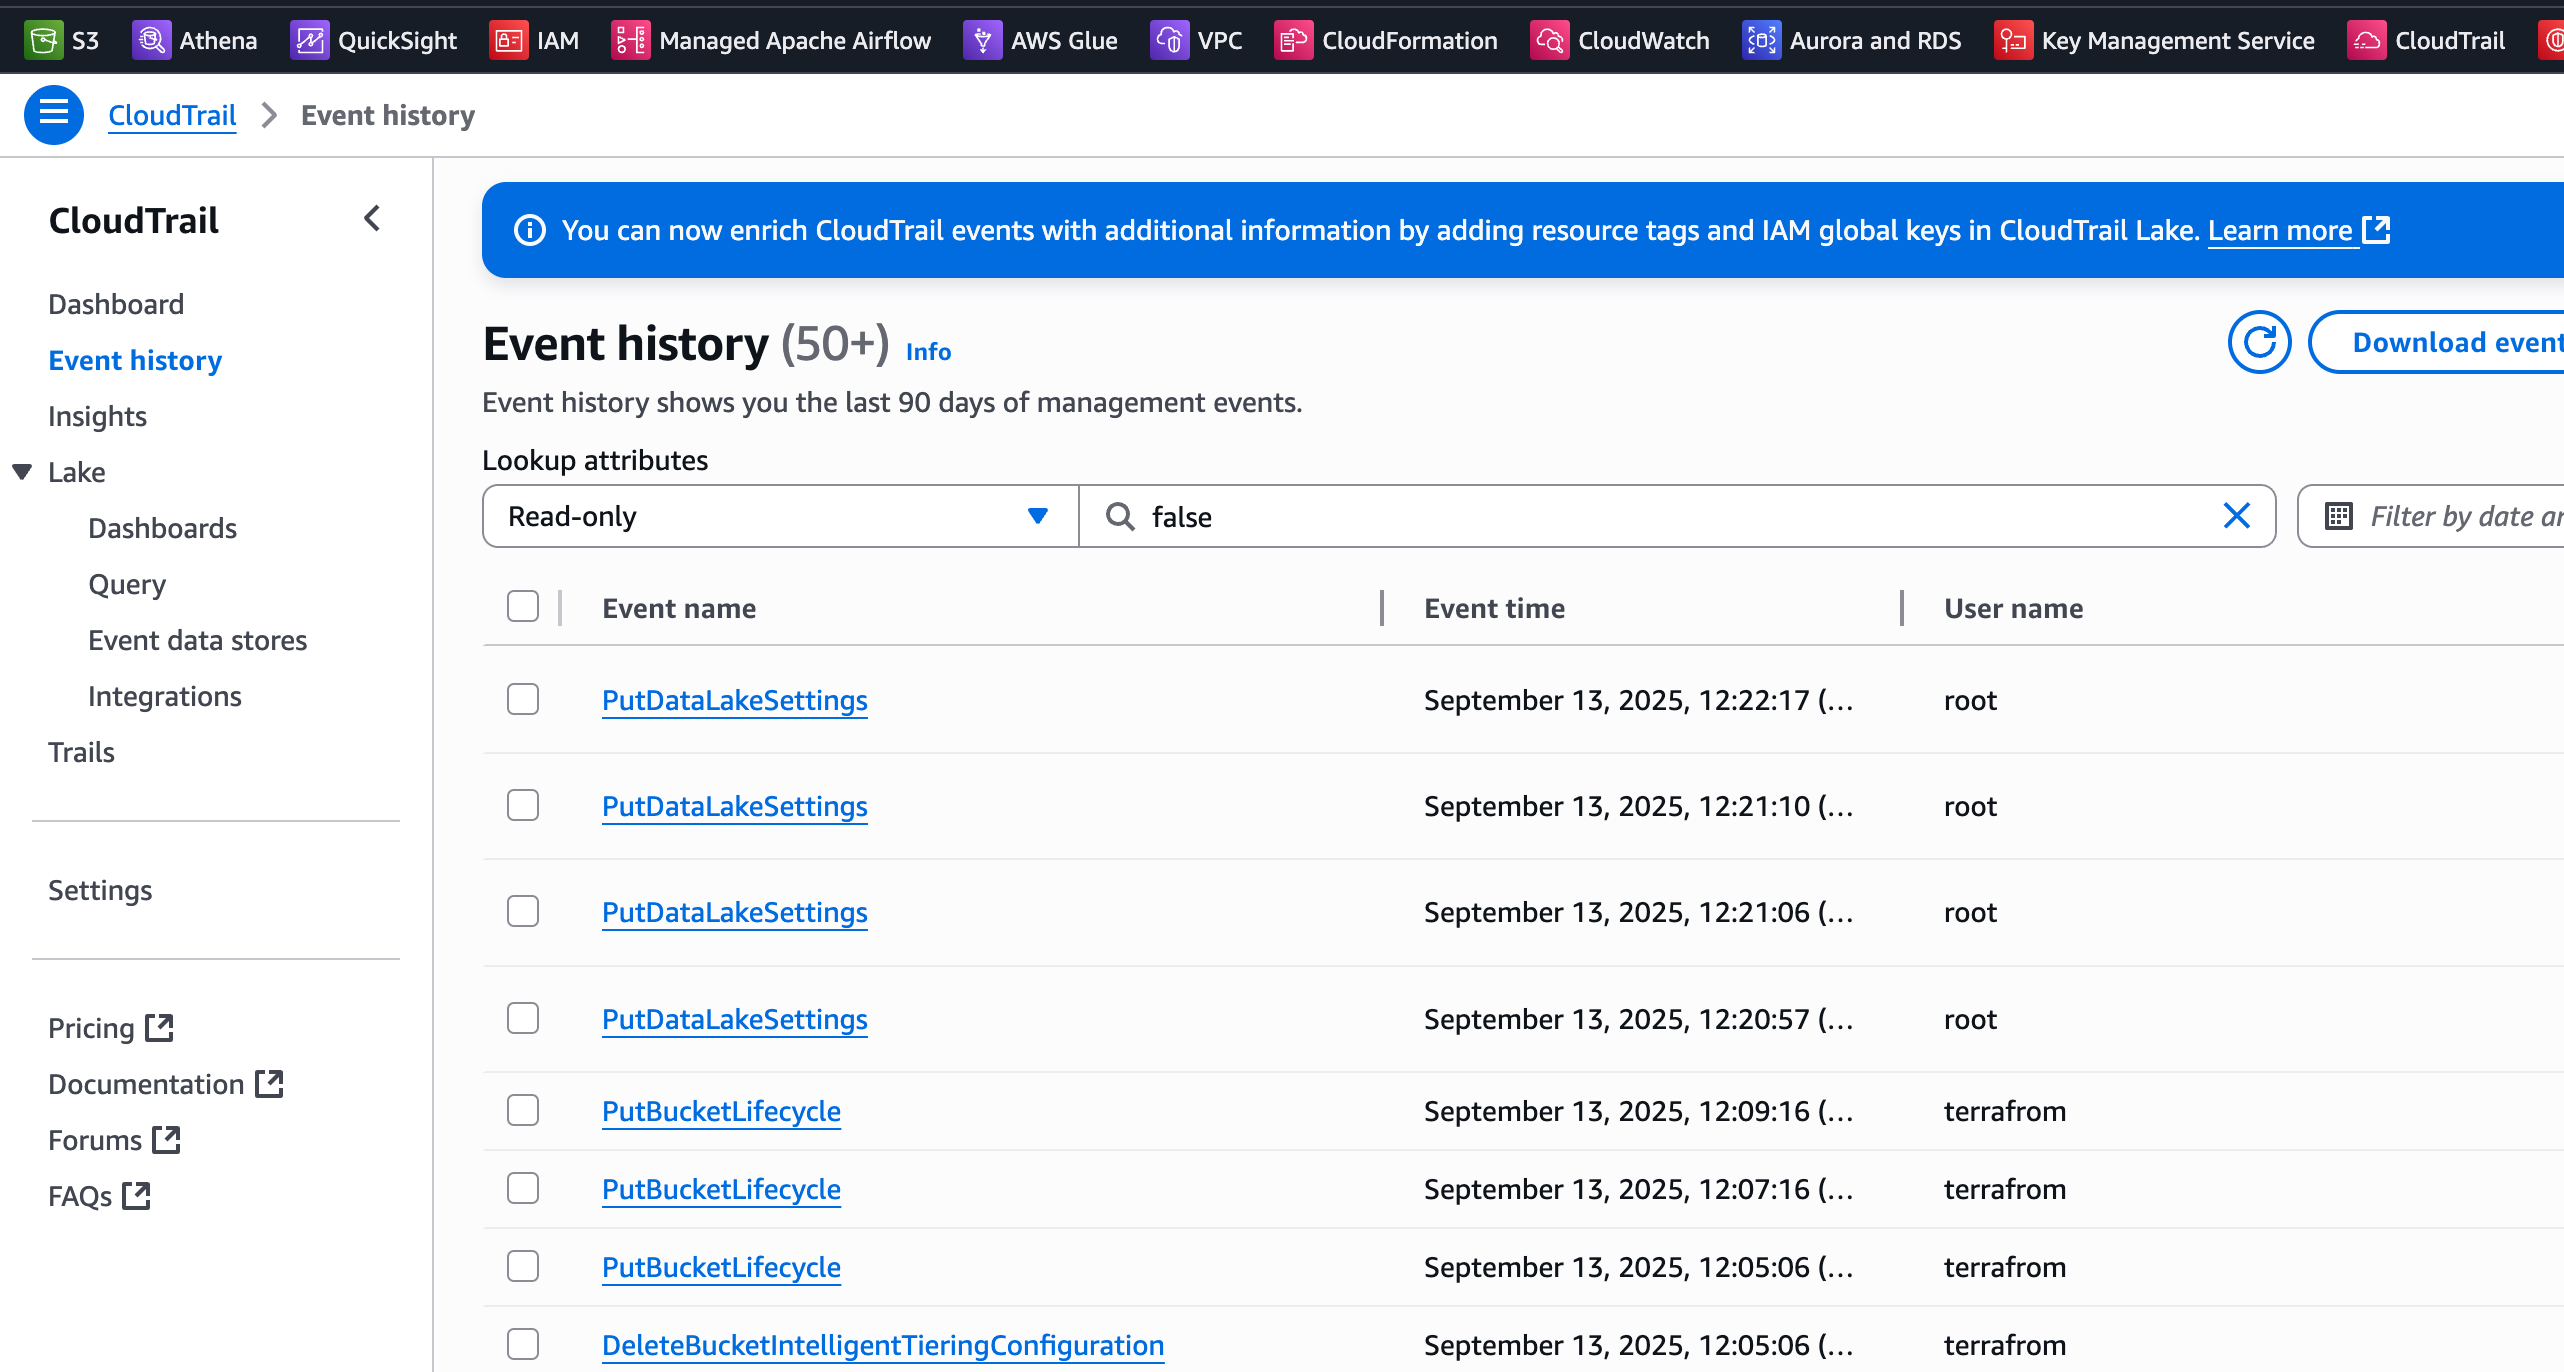Collapse the CloudTrail side navigation panel
Viewport: 2564px width, 1372px height.
pos(372,219)
